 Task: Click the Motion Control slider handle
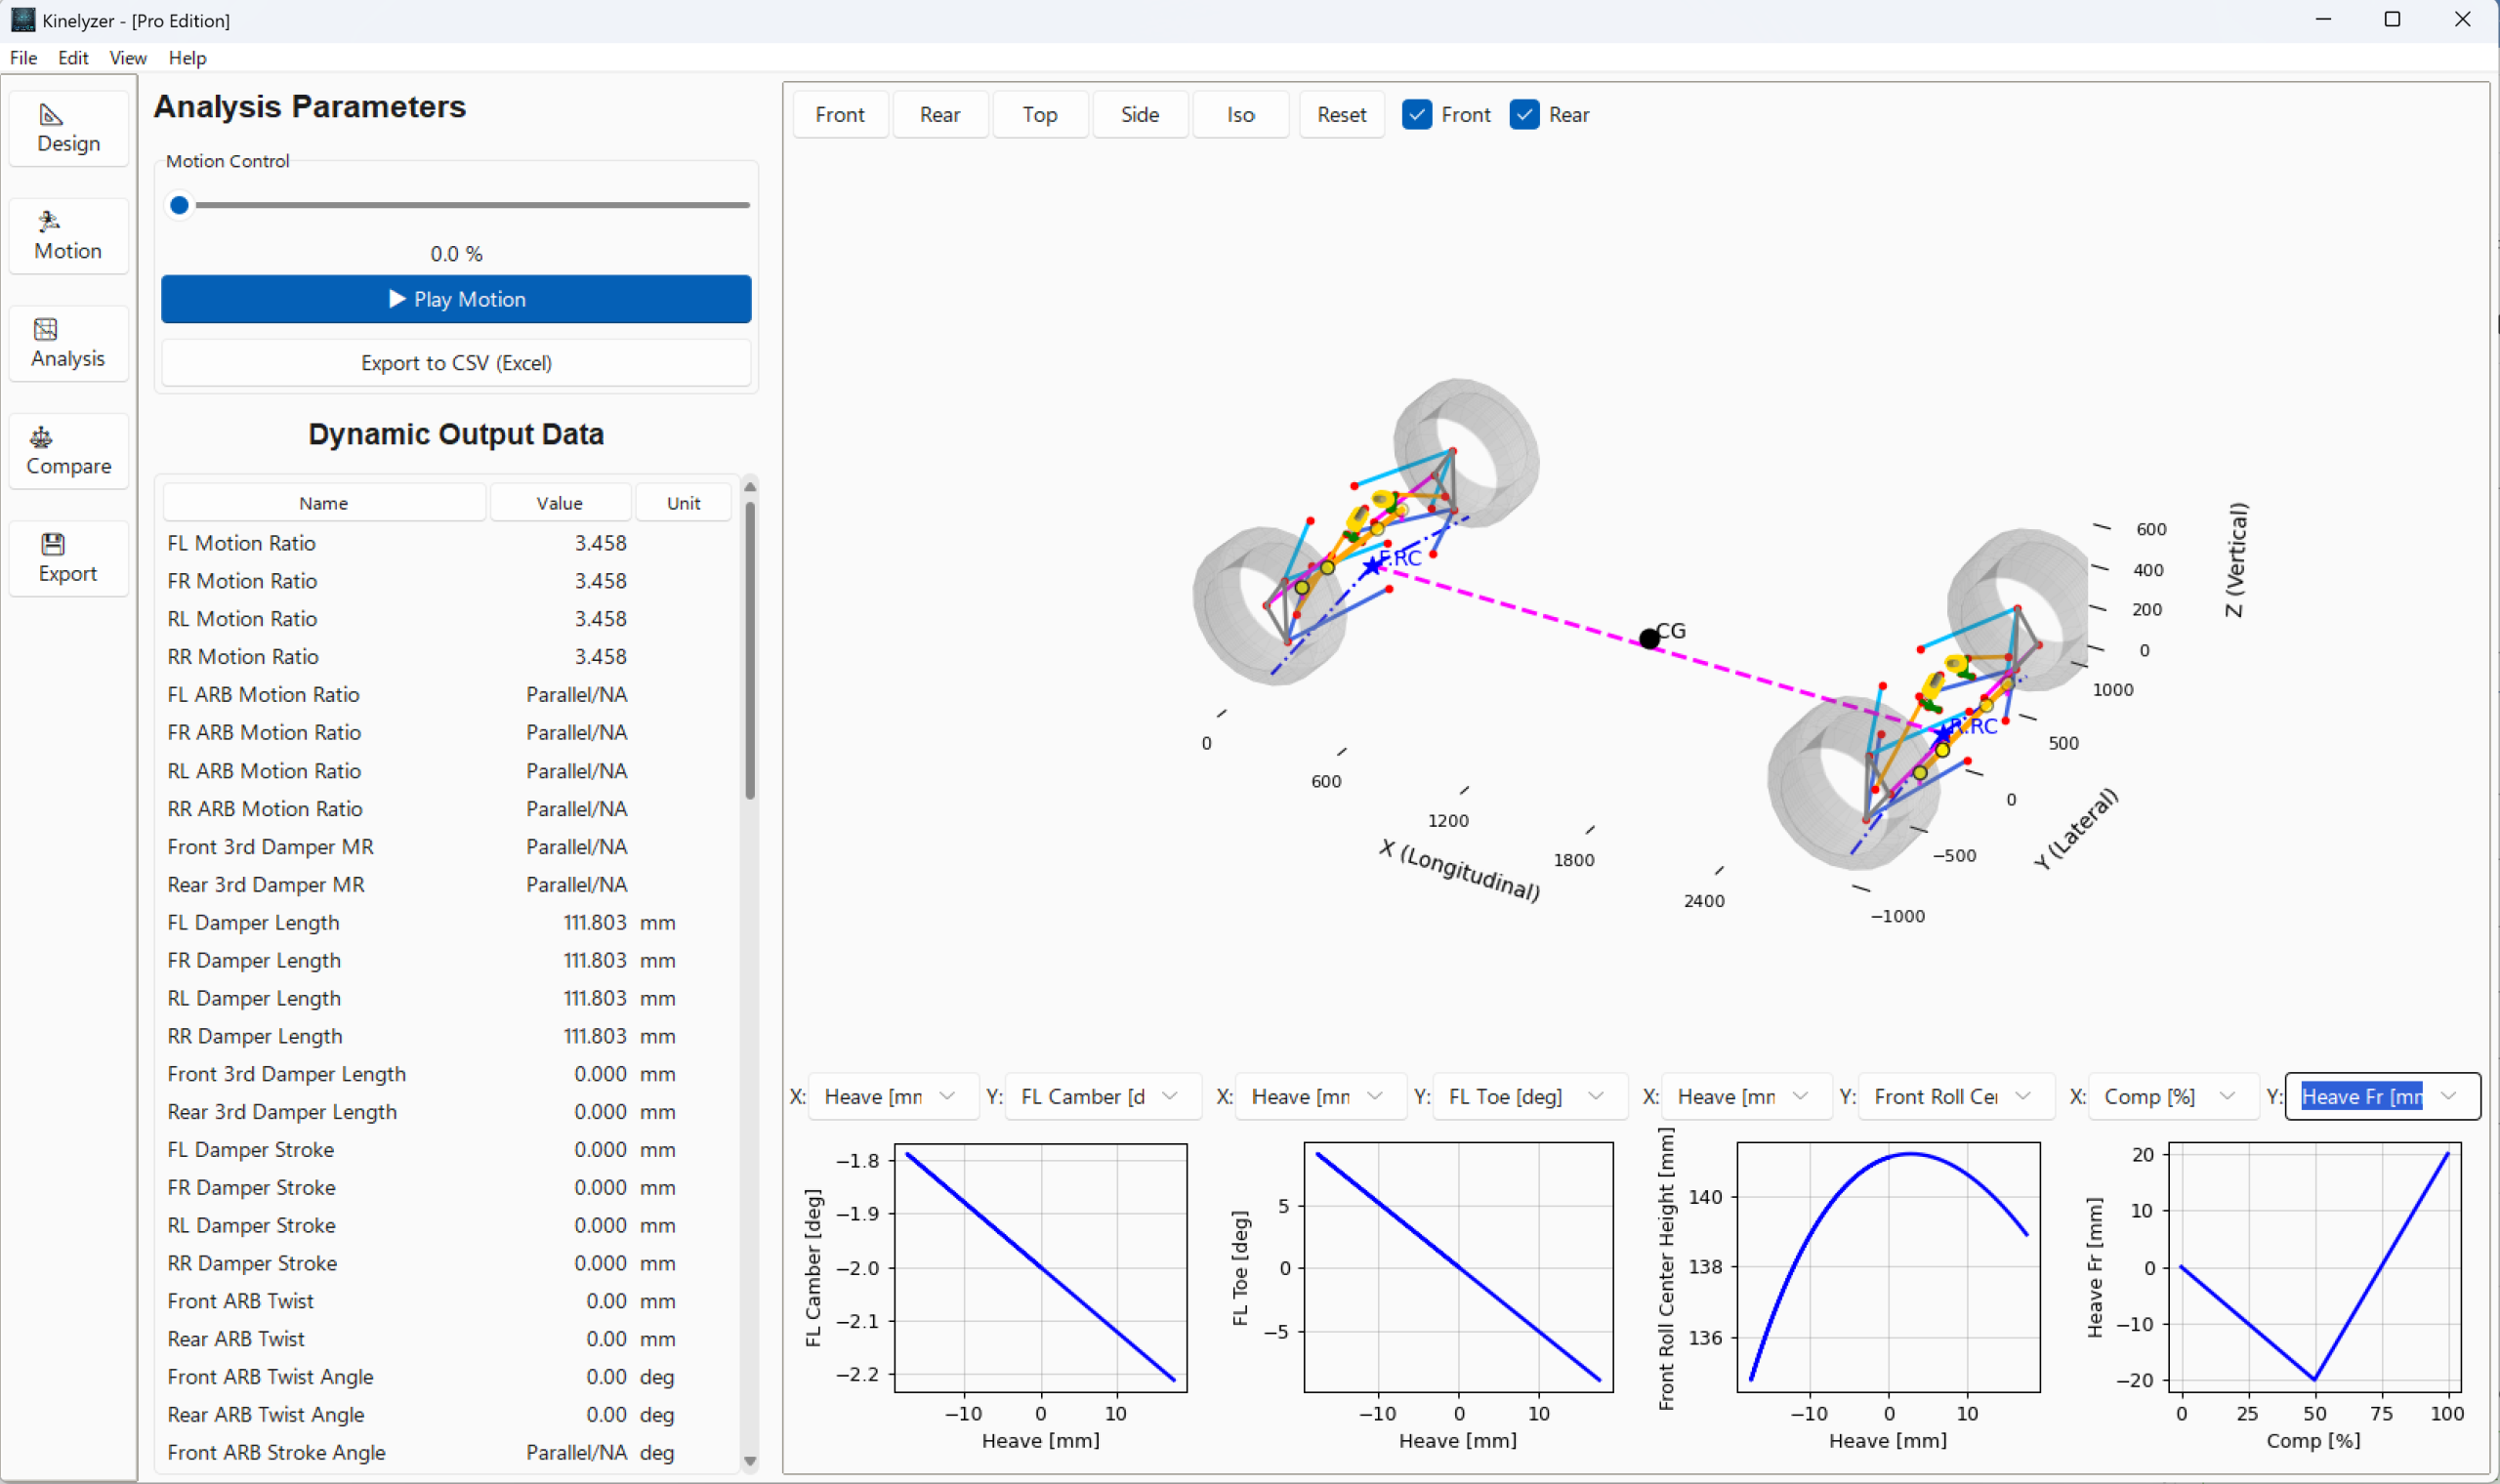pos(180,205)
